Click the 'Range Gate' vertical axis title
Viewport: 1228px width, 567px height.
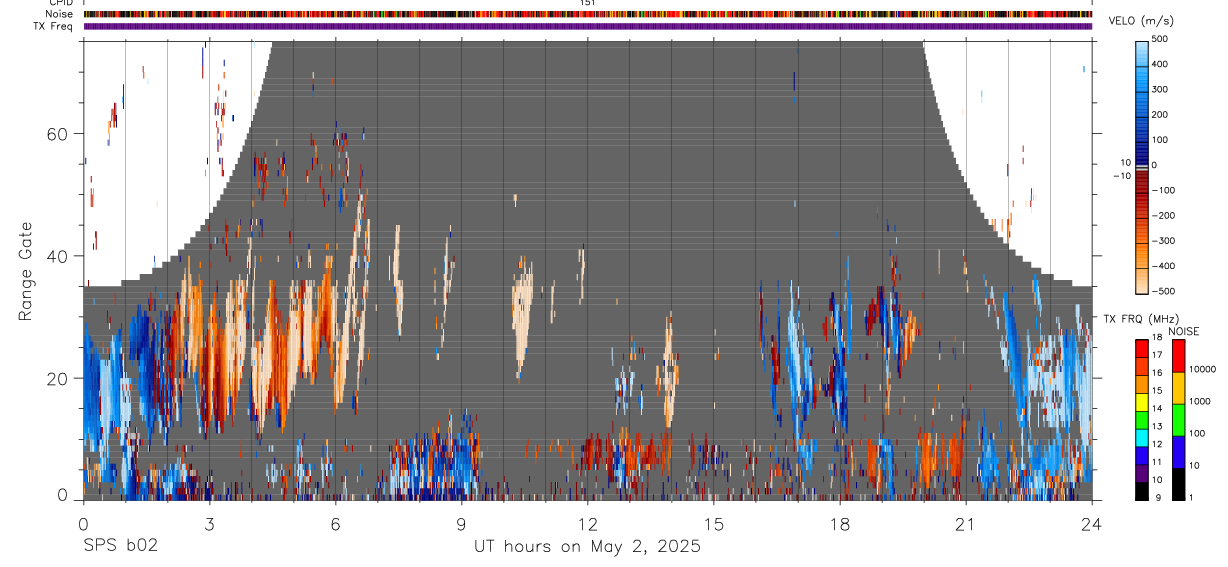[x=25, y=271]
